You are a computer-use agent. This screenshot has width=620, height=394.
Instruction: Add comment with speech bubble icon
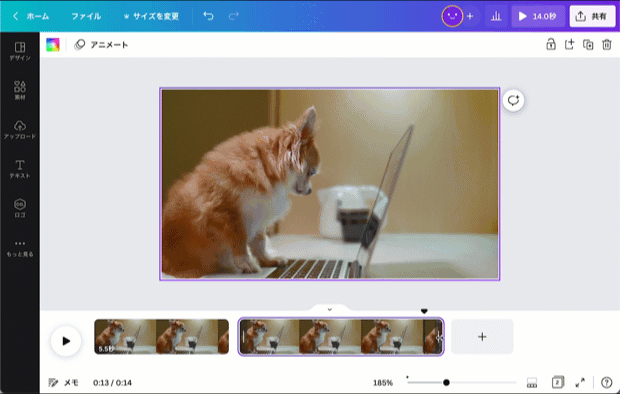coord(513,100)
